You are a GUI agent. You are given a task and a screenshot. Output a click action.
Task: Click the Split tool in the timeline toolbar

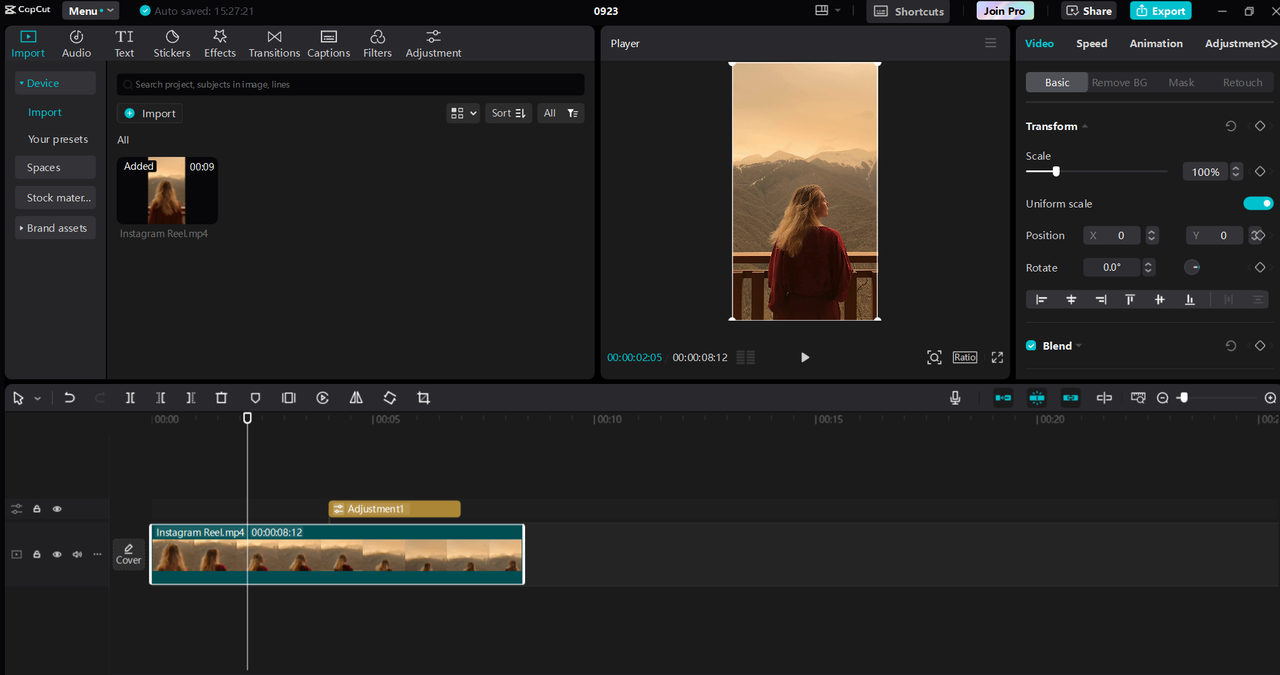[x=130, y=398]
